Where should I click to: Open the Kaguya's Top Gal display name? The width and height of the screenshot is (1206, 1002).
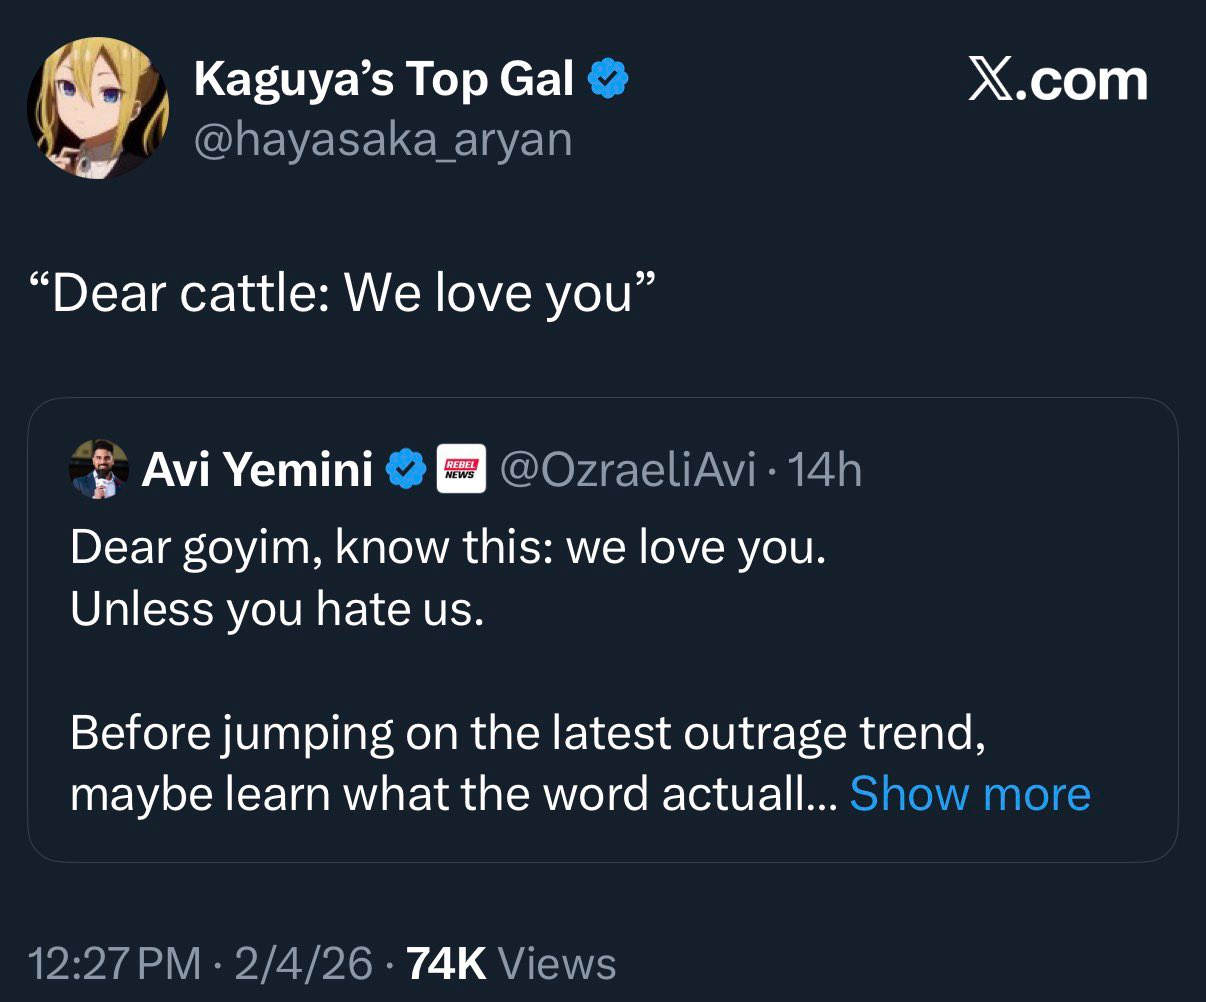point(383,80)
